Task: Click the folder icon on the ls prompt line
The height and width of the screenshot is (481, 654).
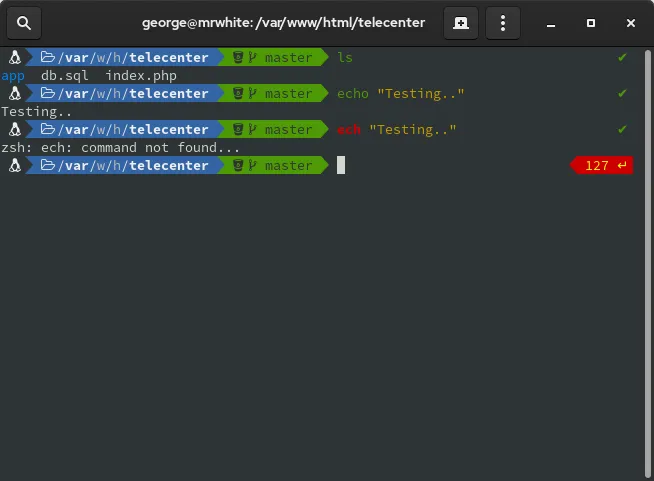Action: coord(48,57)
